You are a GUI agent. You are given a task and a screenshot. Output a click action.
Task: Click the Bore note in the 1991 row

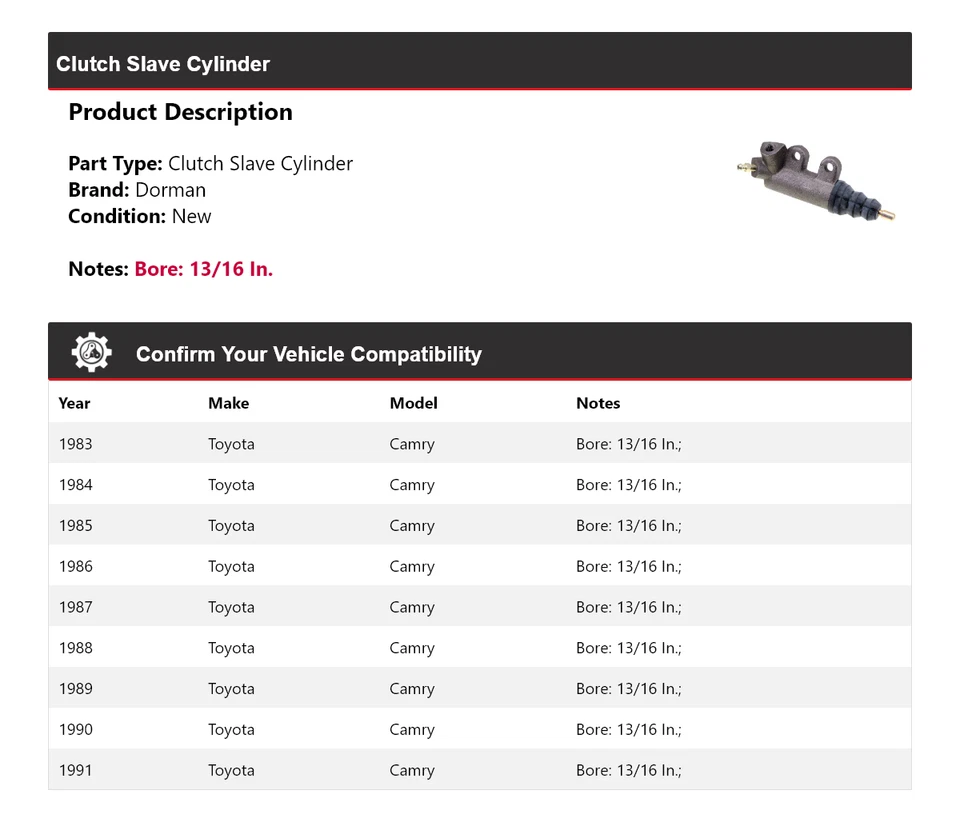pyautogui.click(x=629, y=771)
